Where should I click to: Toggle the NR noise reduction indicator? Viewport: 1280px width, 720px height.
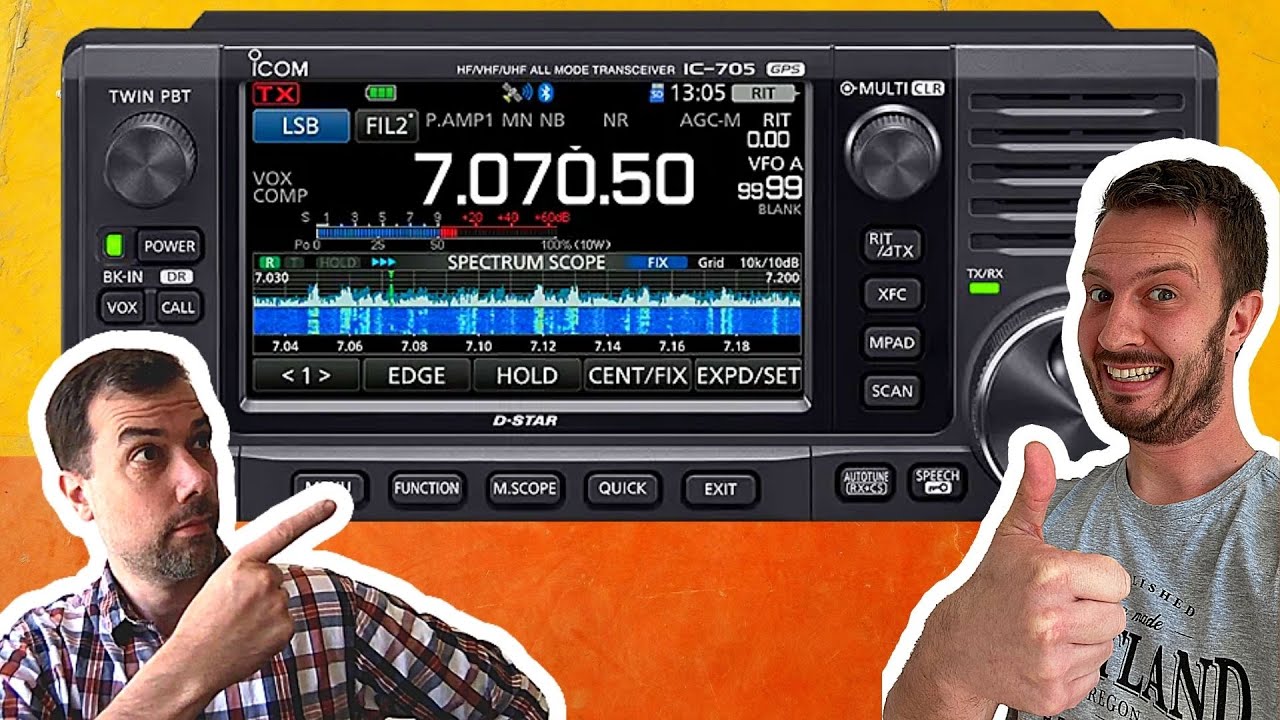pos(615,120)
